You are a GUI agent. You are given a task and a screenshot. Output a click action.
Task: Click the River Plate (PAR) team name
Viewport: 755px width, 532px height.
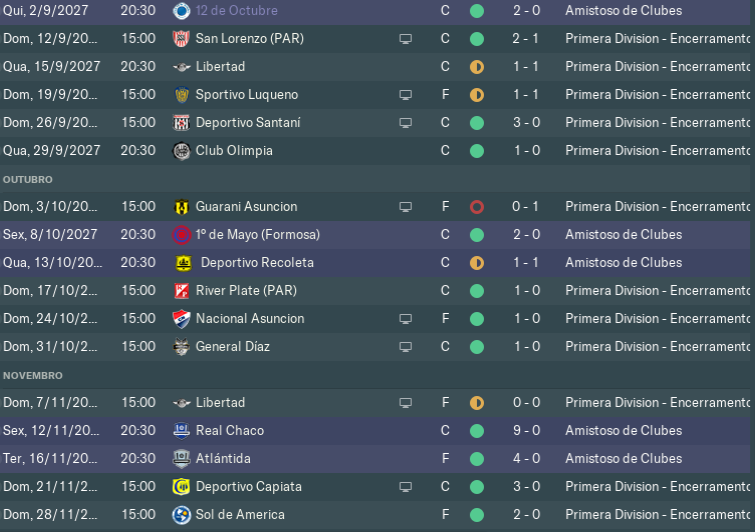246,291
